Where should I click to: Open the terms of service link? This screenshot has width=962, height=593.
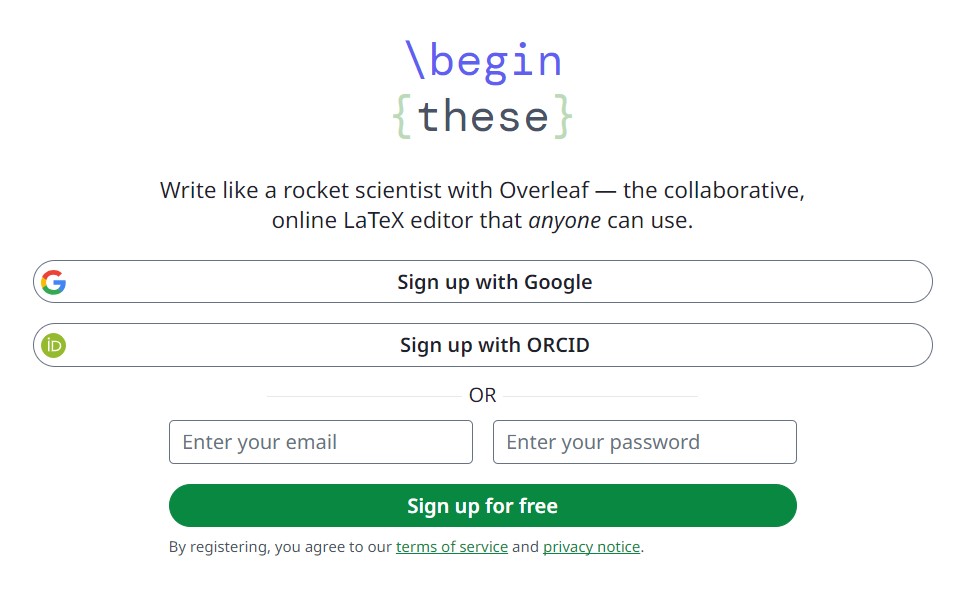pos(452,546)
